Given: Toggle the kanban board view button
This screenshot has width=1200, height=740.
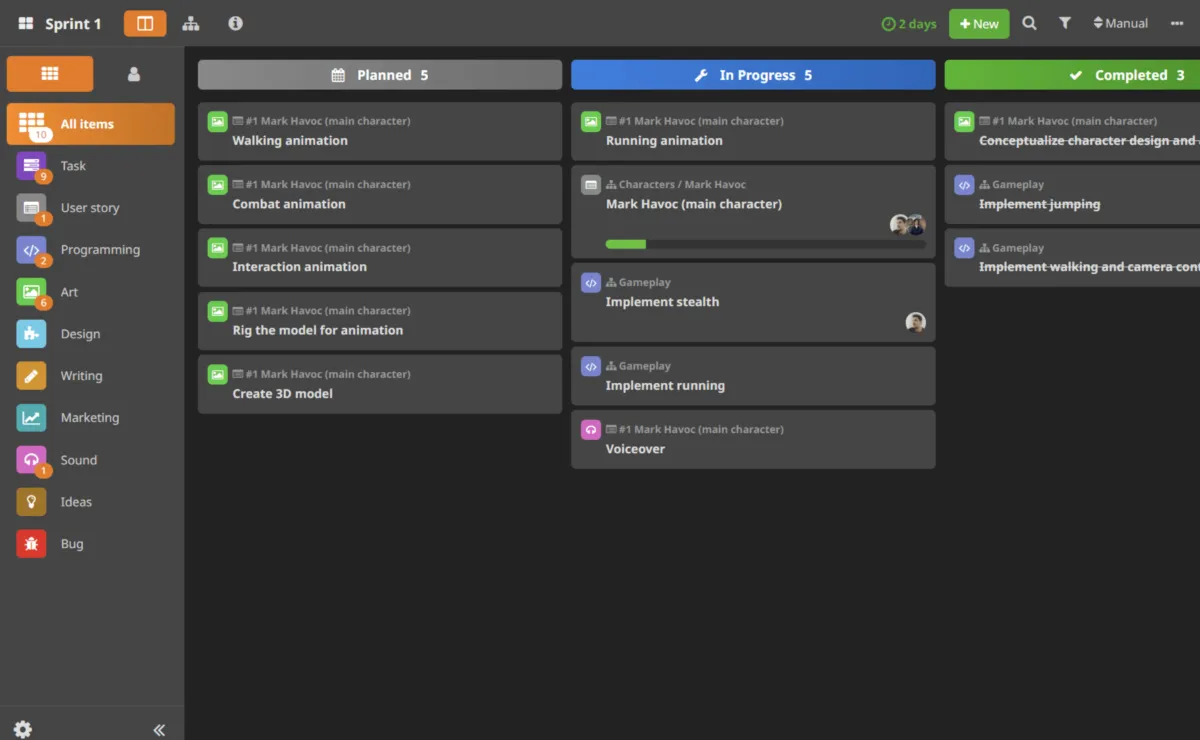Looking at the screenshot, I should (145, 23).
